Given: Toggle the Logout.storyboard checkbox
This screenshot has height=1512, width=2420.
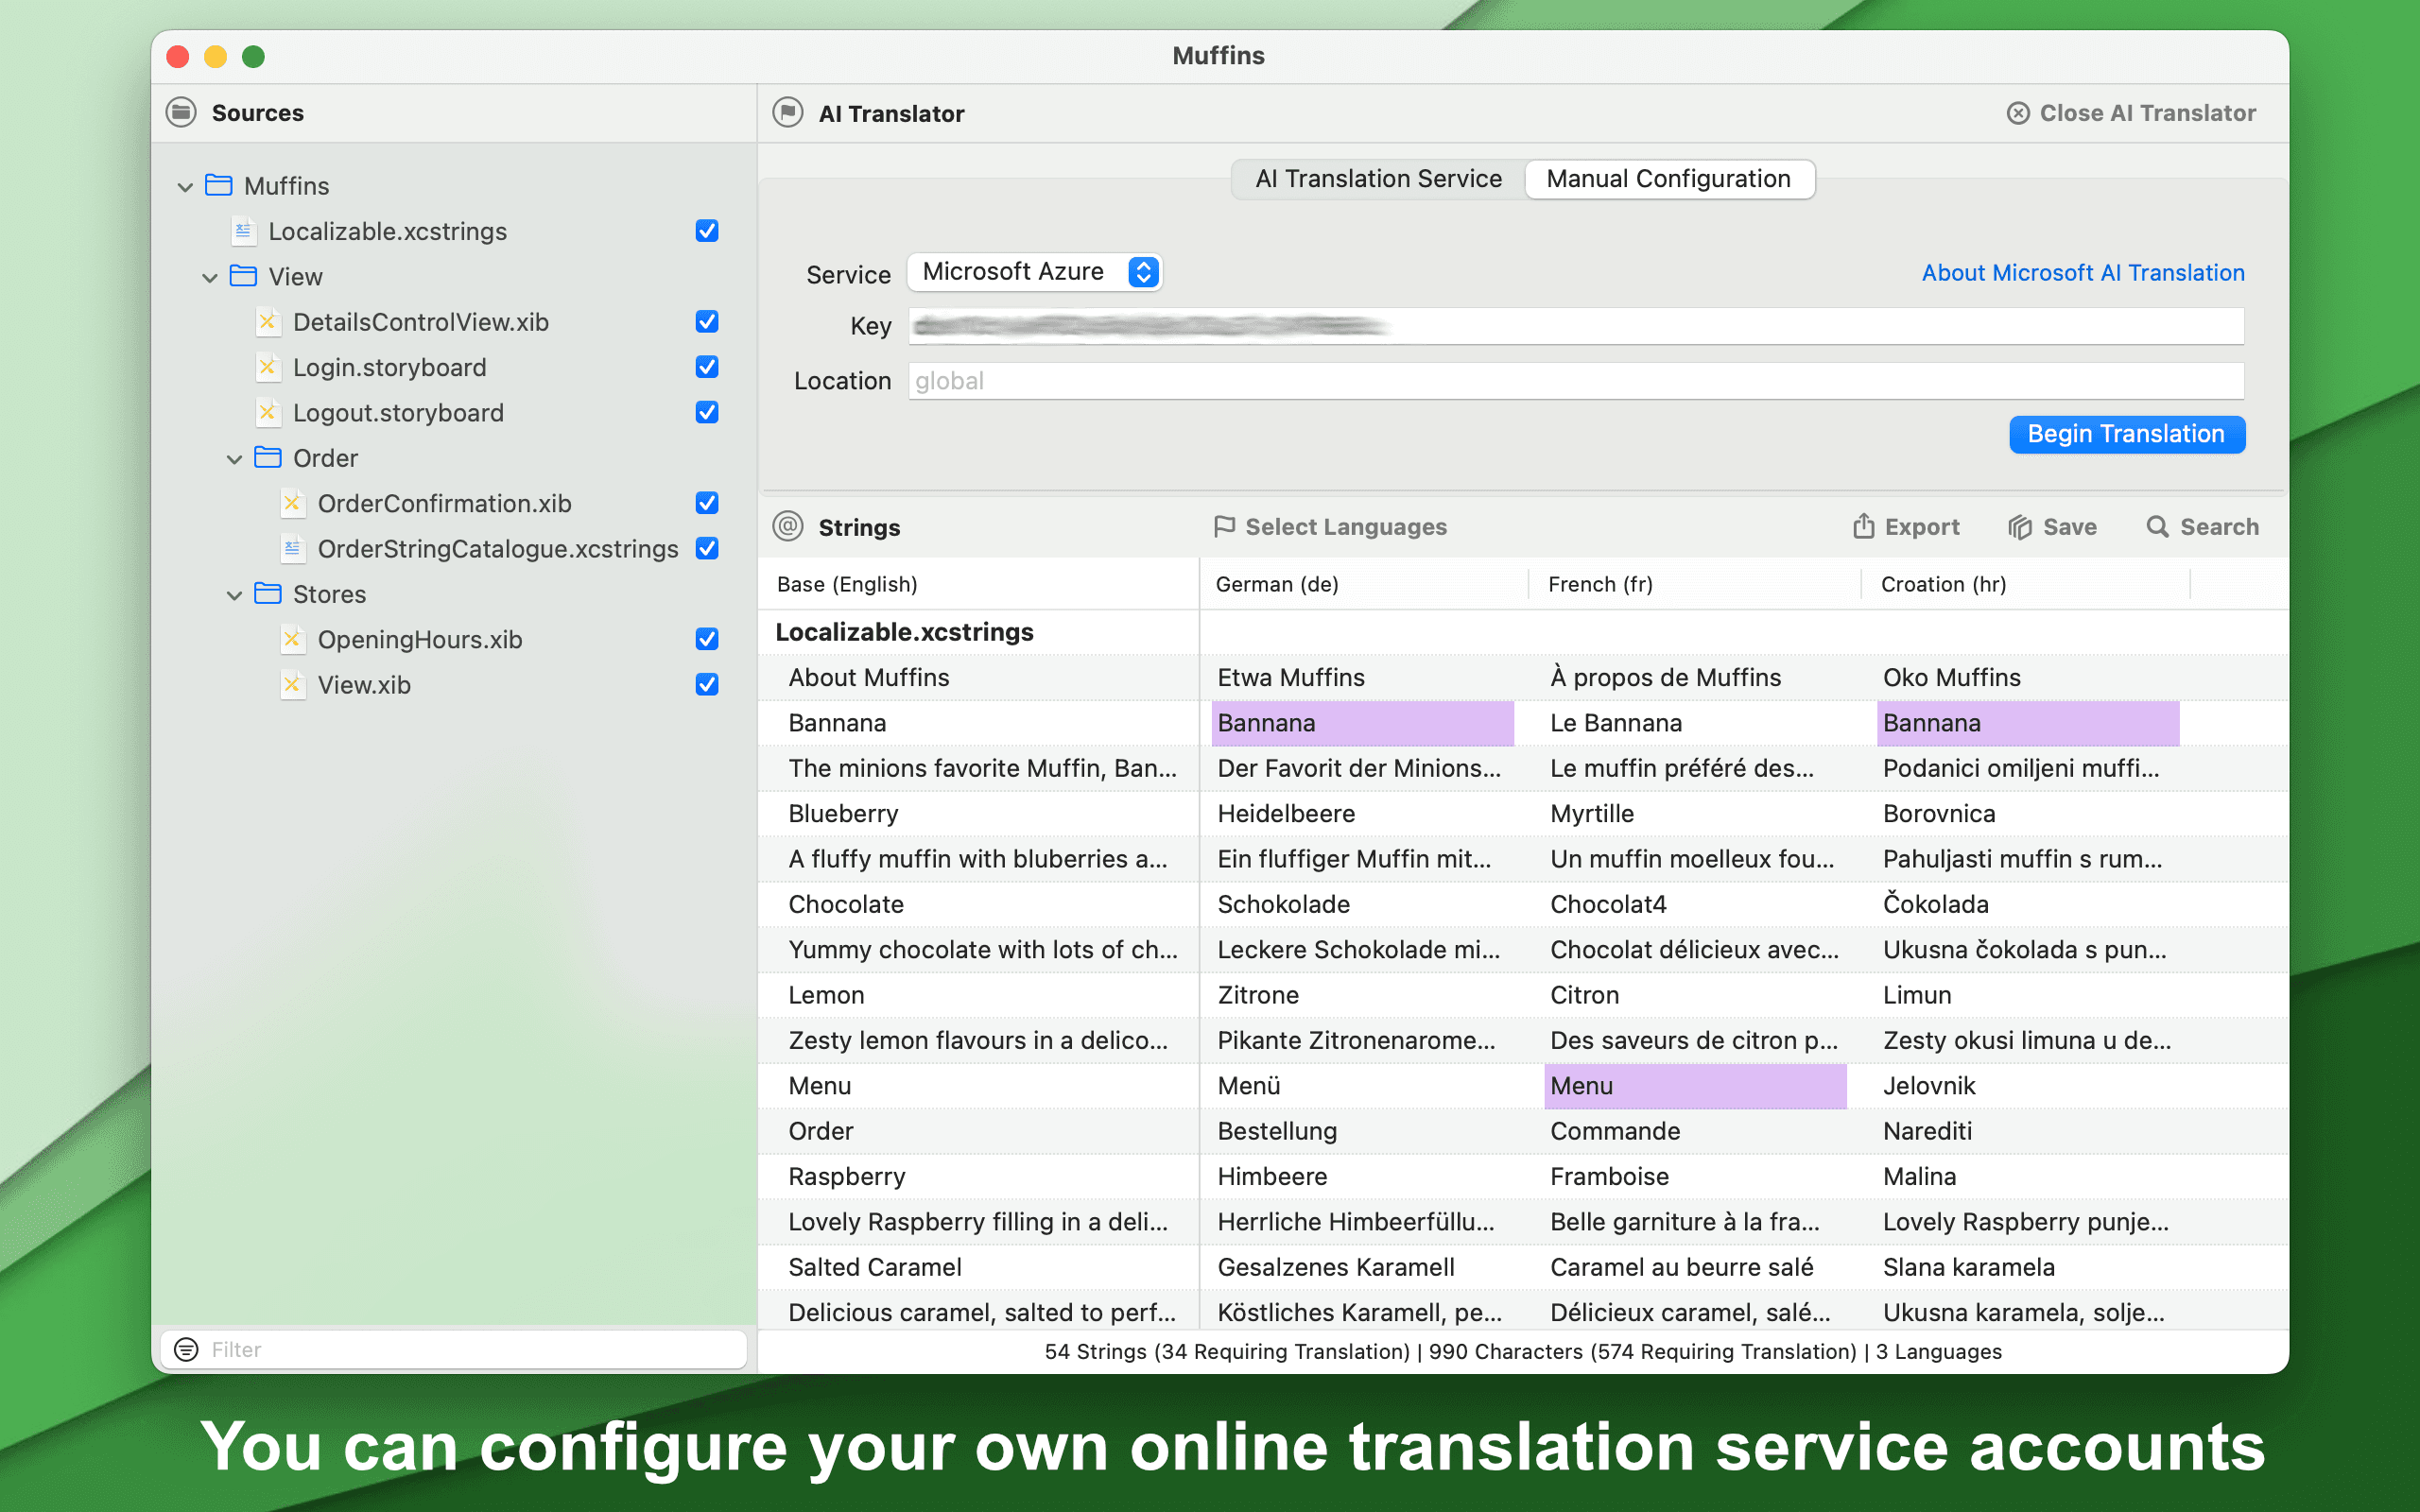Looking at the screenshot, I should [x=707, y=412].
